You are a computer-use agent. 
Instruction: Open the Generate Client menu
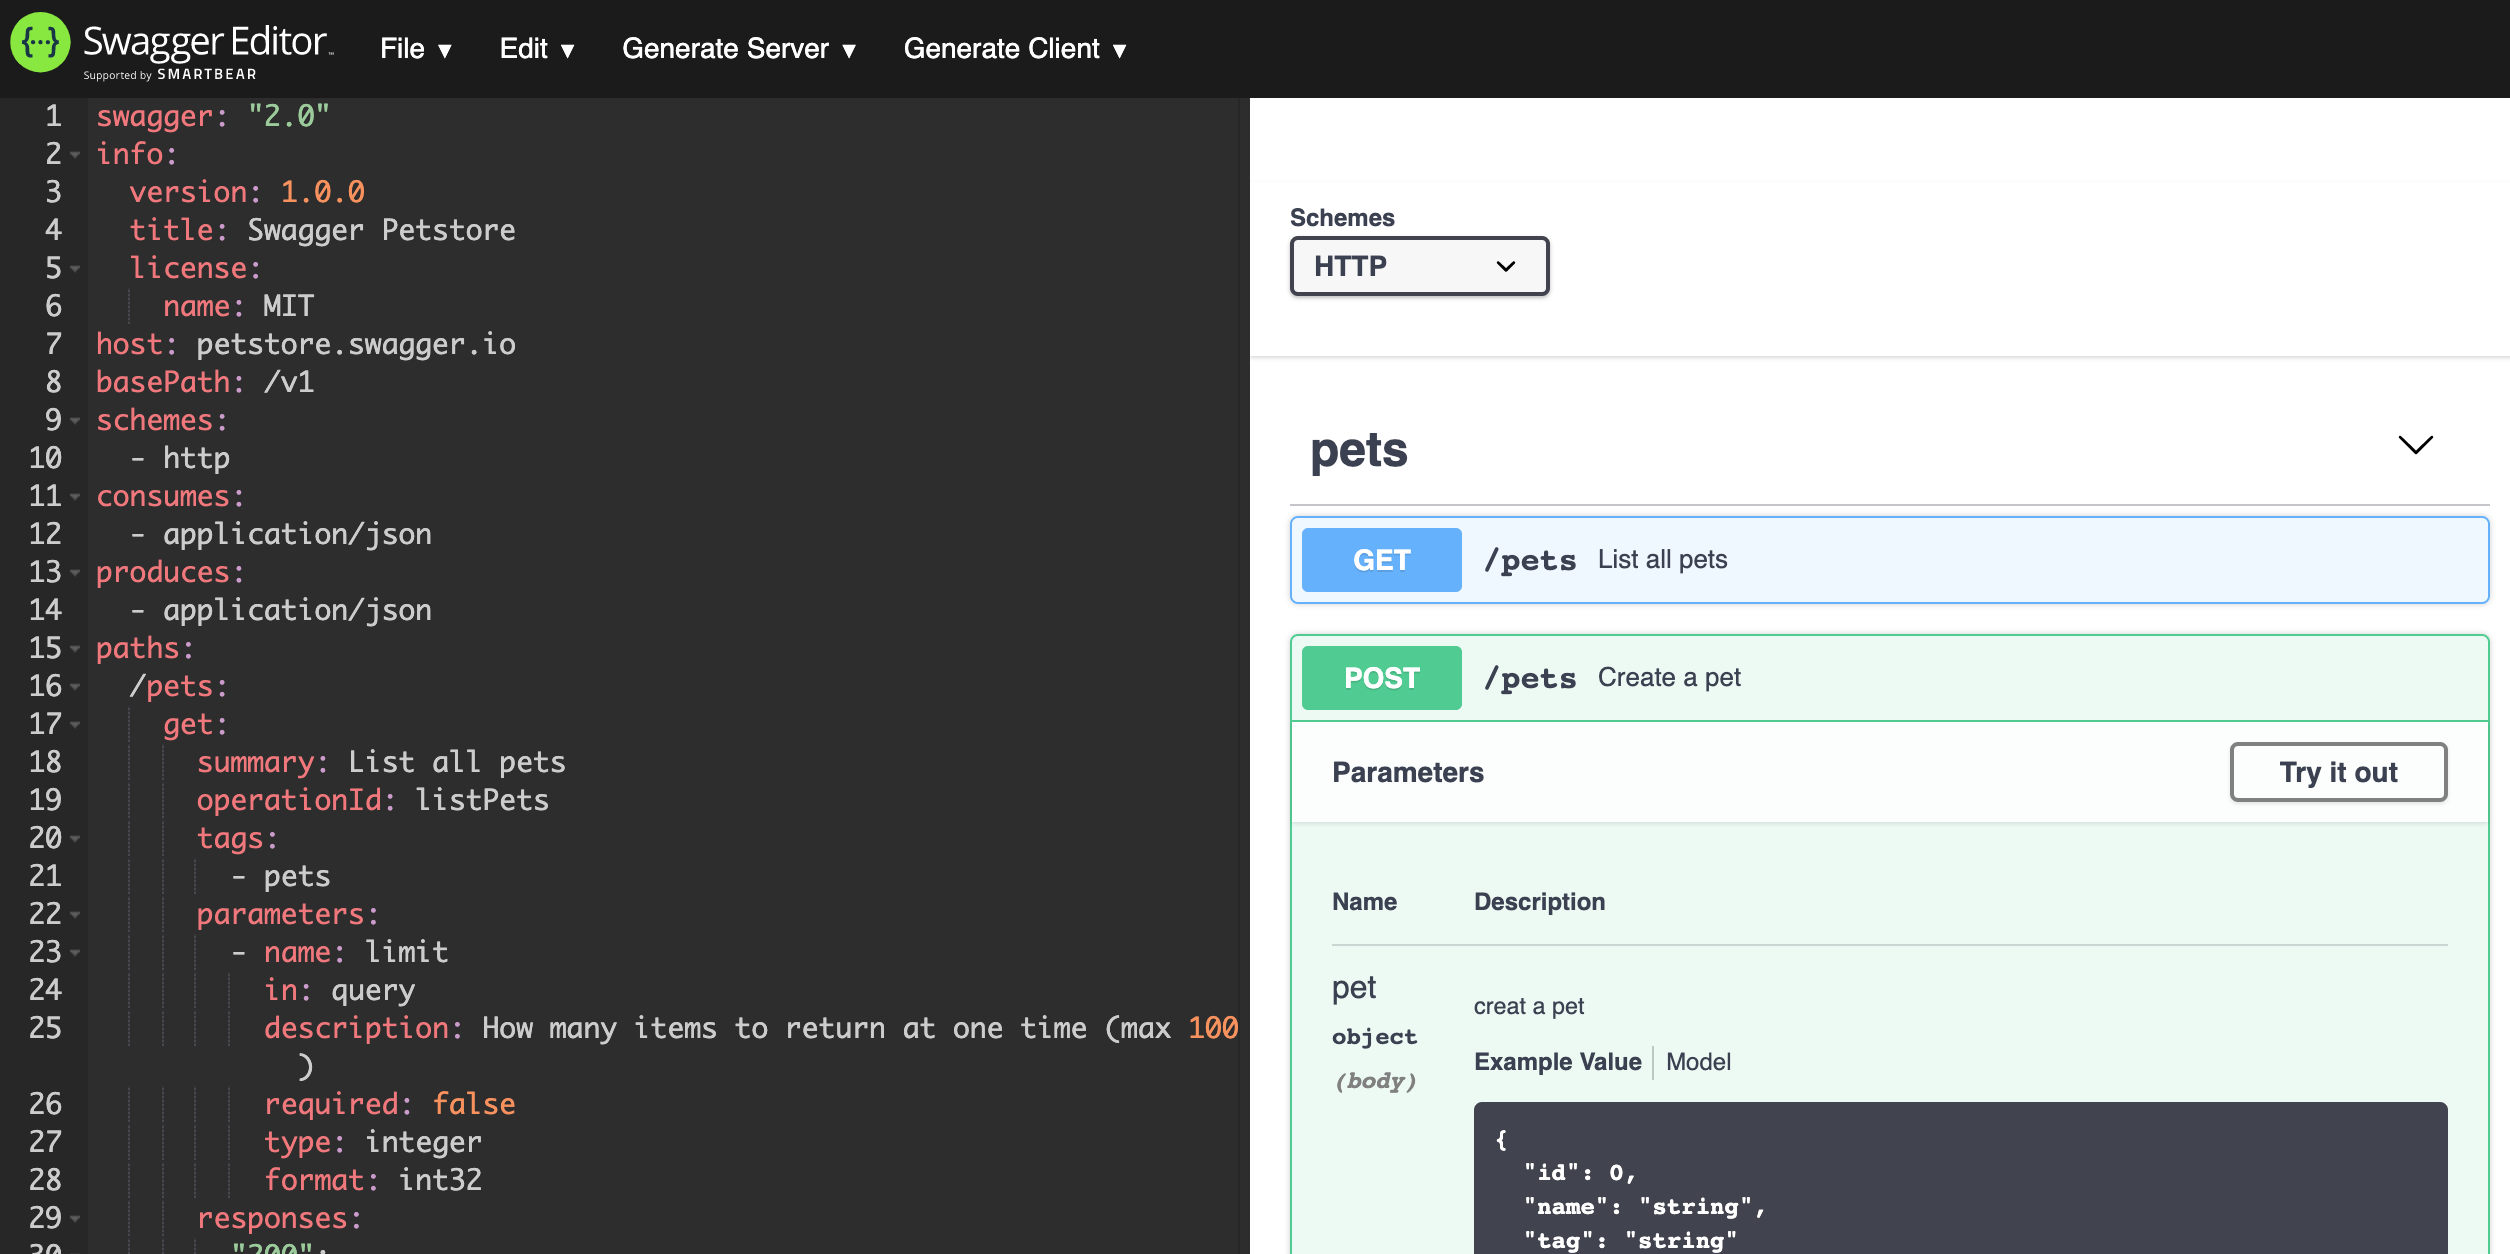coord(1015,49)
